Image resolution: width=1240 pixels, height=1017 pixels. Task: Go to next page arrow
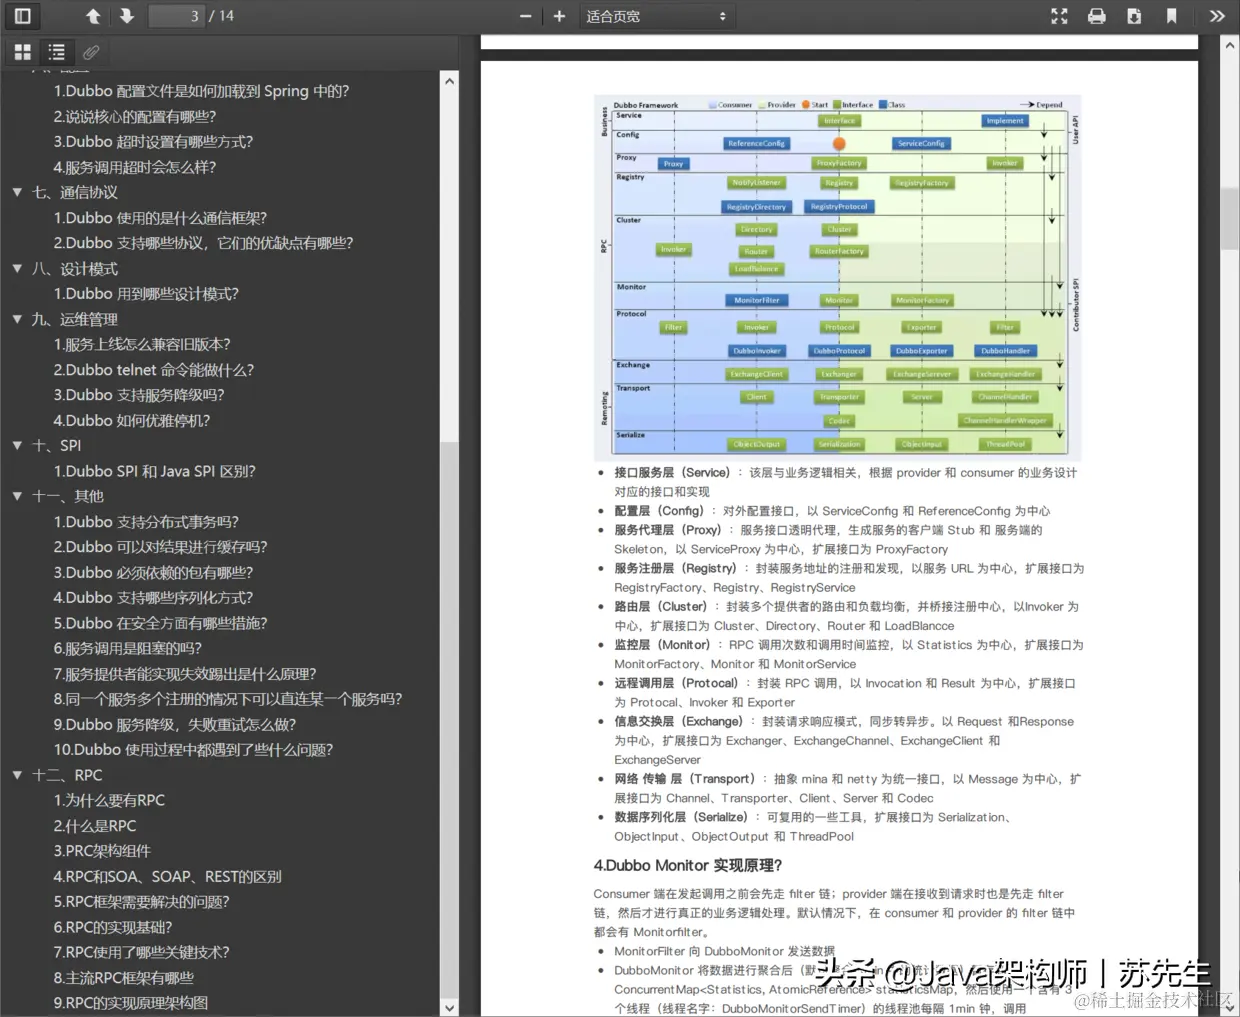pyautogui.click(x=127, y=16)
